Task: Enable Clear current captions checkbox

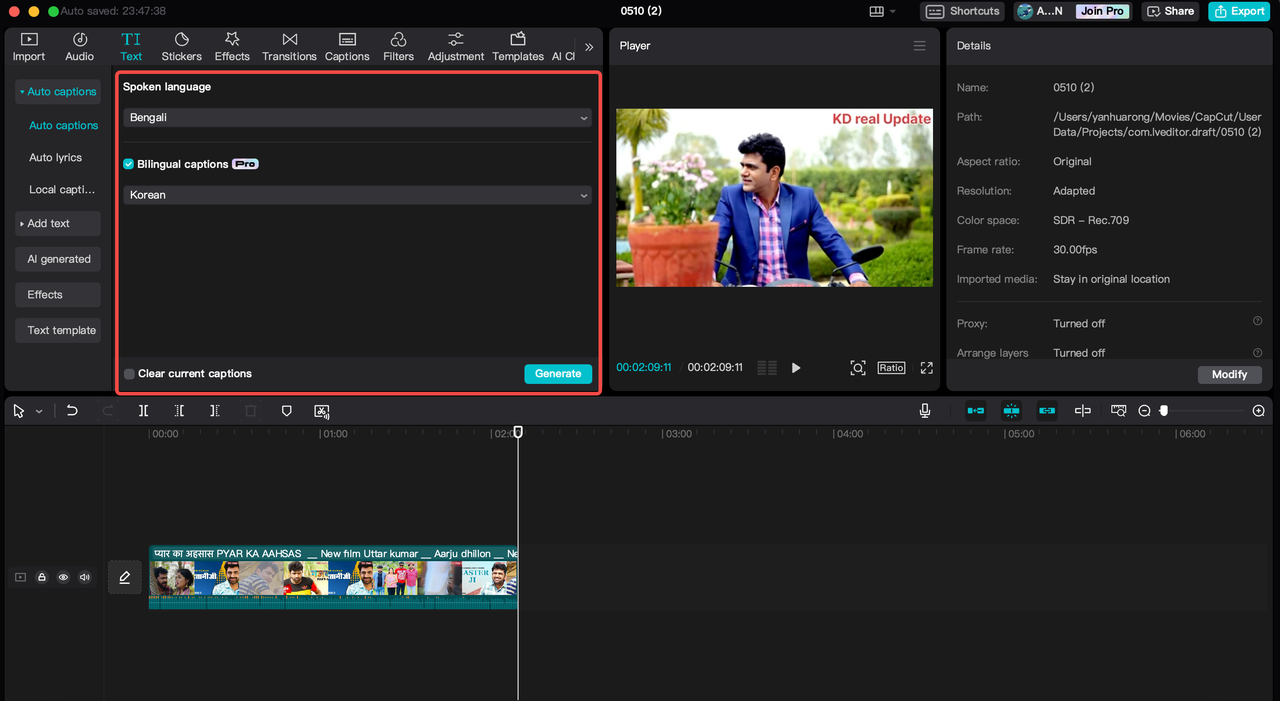Action: point(129,374)
